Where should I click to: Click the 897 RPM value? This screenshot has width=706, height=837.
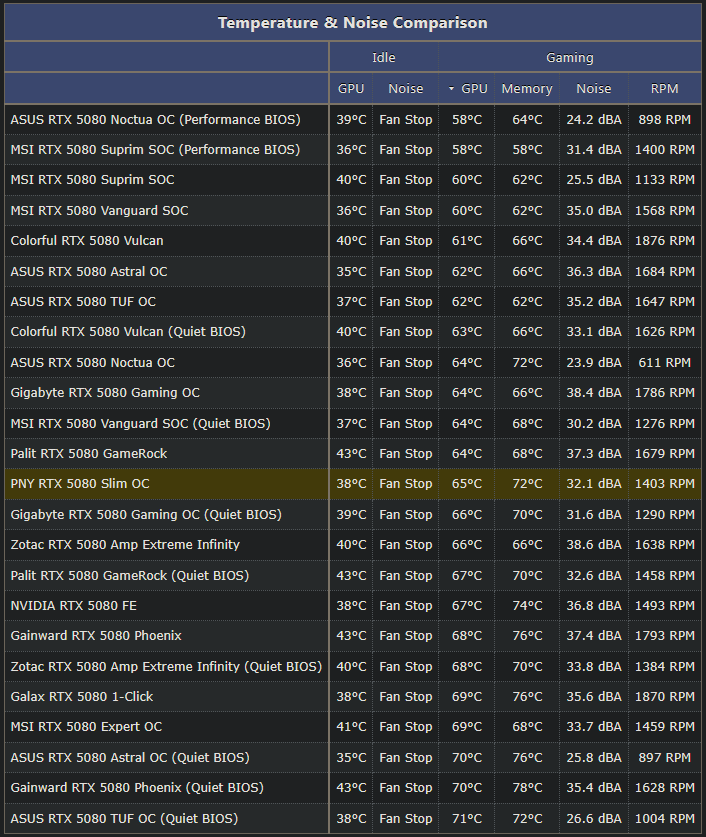pyautogui.click(x=664, y=757)
